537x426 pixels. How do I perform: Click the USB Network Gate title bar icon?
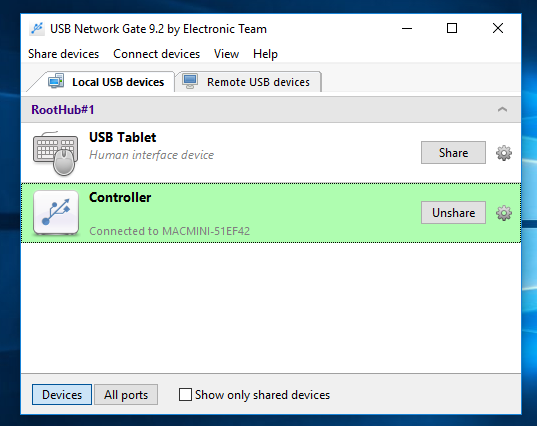coord(37,29)
